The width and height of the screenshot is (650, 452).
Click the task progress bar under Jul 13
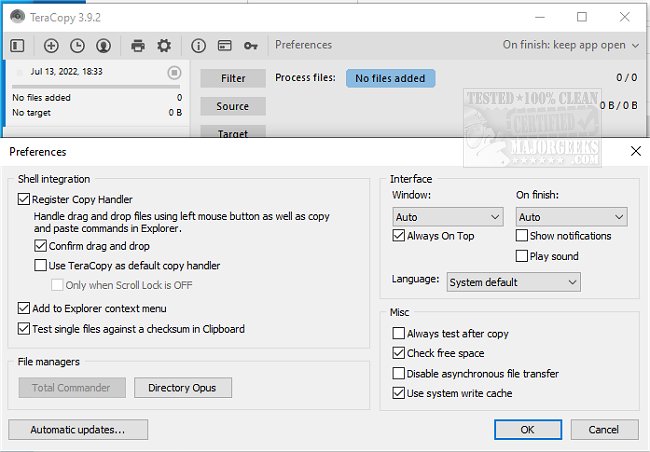pos(96,87)
